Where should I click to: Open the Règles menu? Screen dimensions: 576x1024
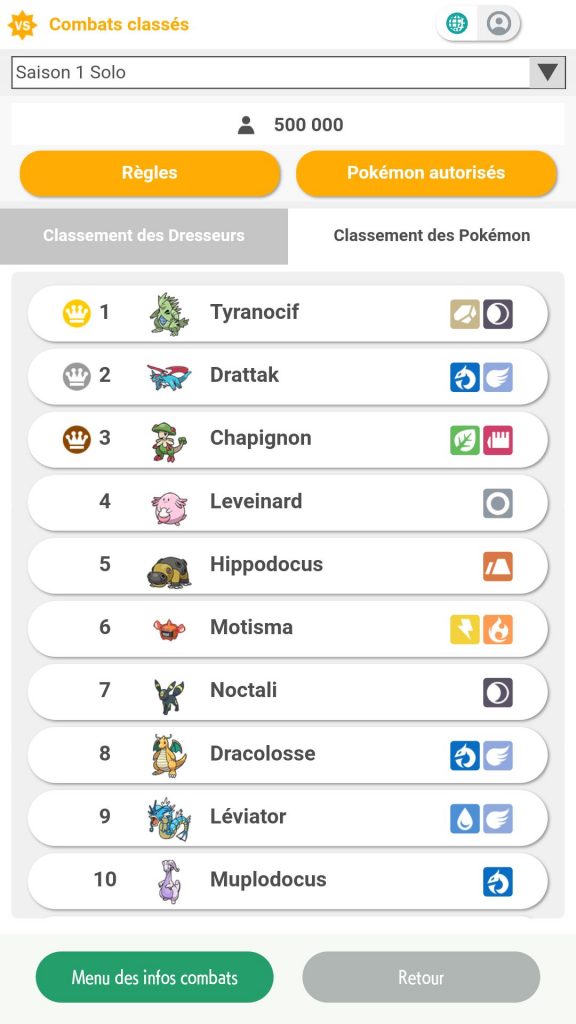pos(150,173)
